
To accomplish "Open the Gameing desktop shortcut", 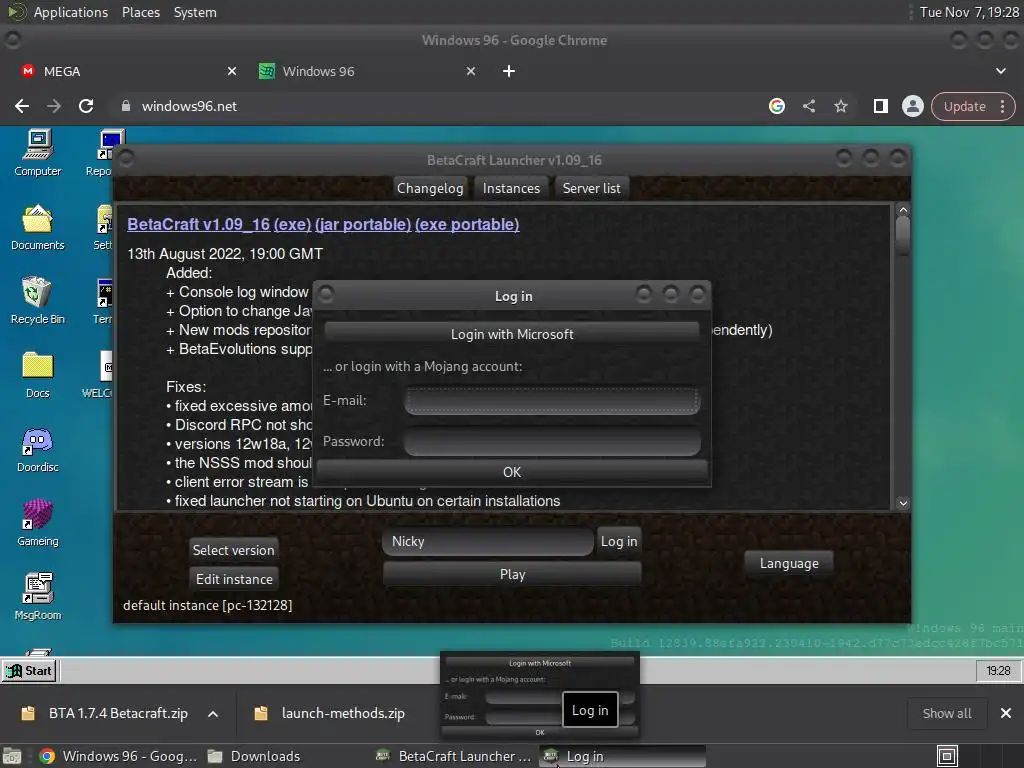I will click(x=38, y=523).
